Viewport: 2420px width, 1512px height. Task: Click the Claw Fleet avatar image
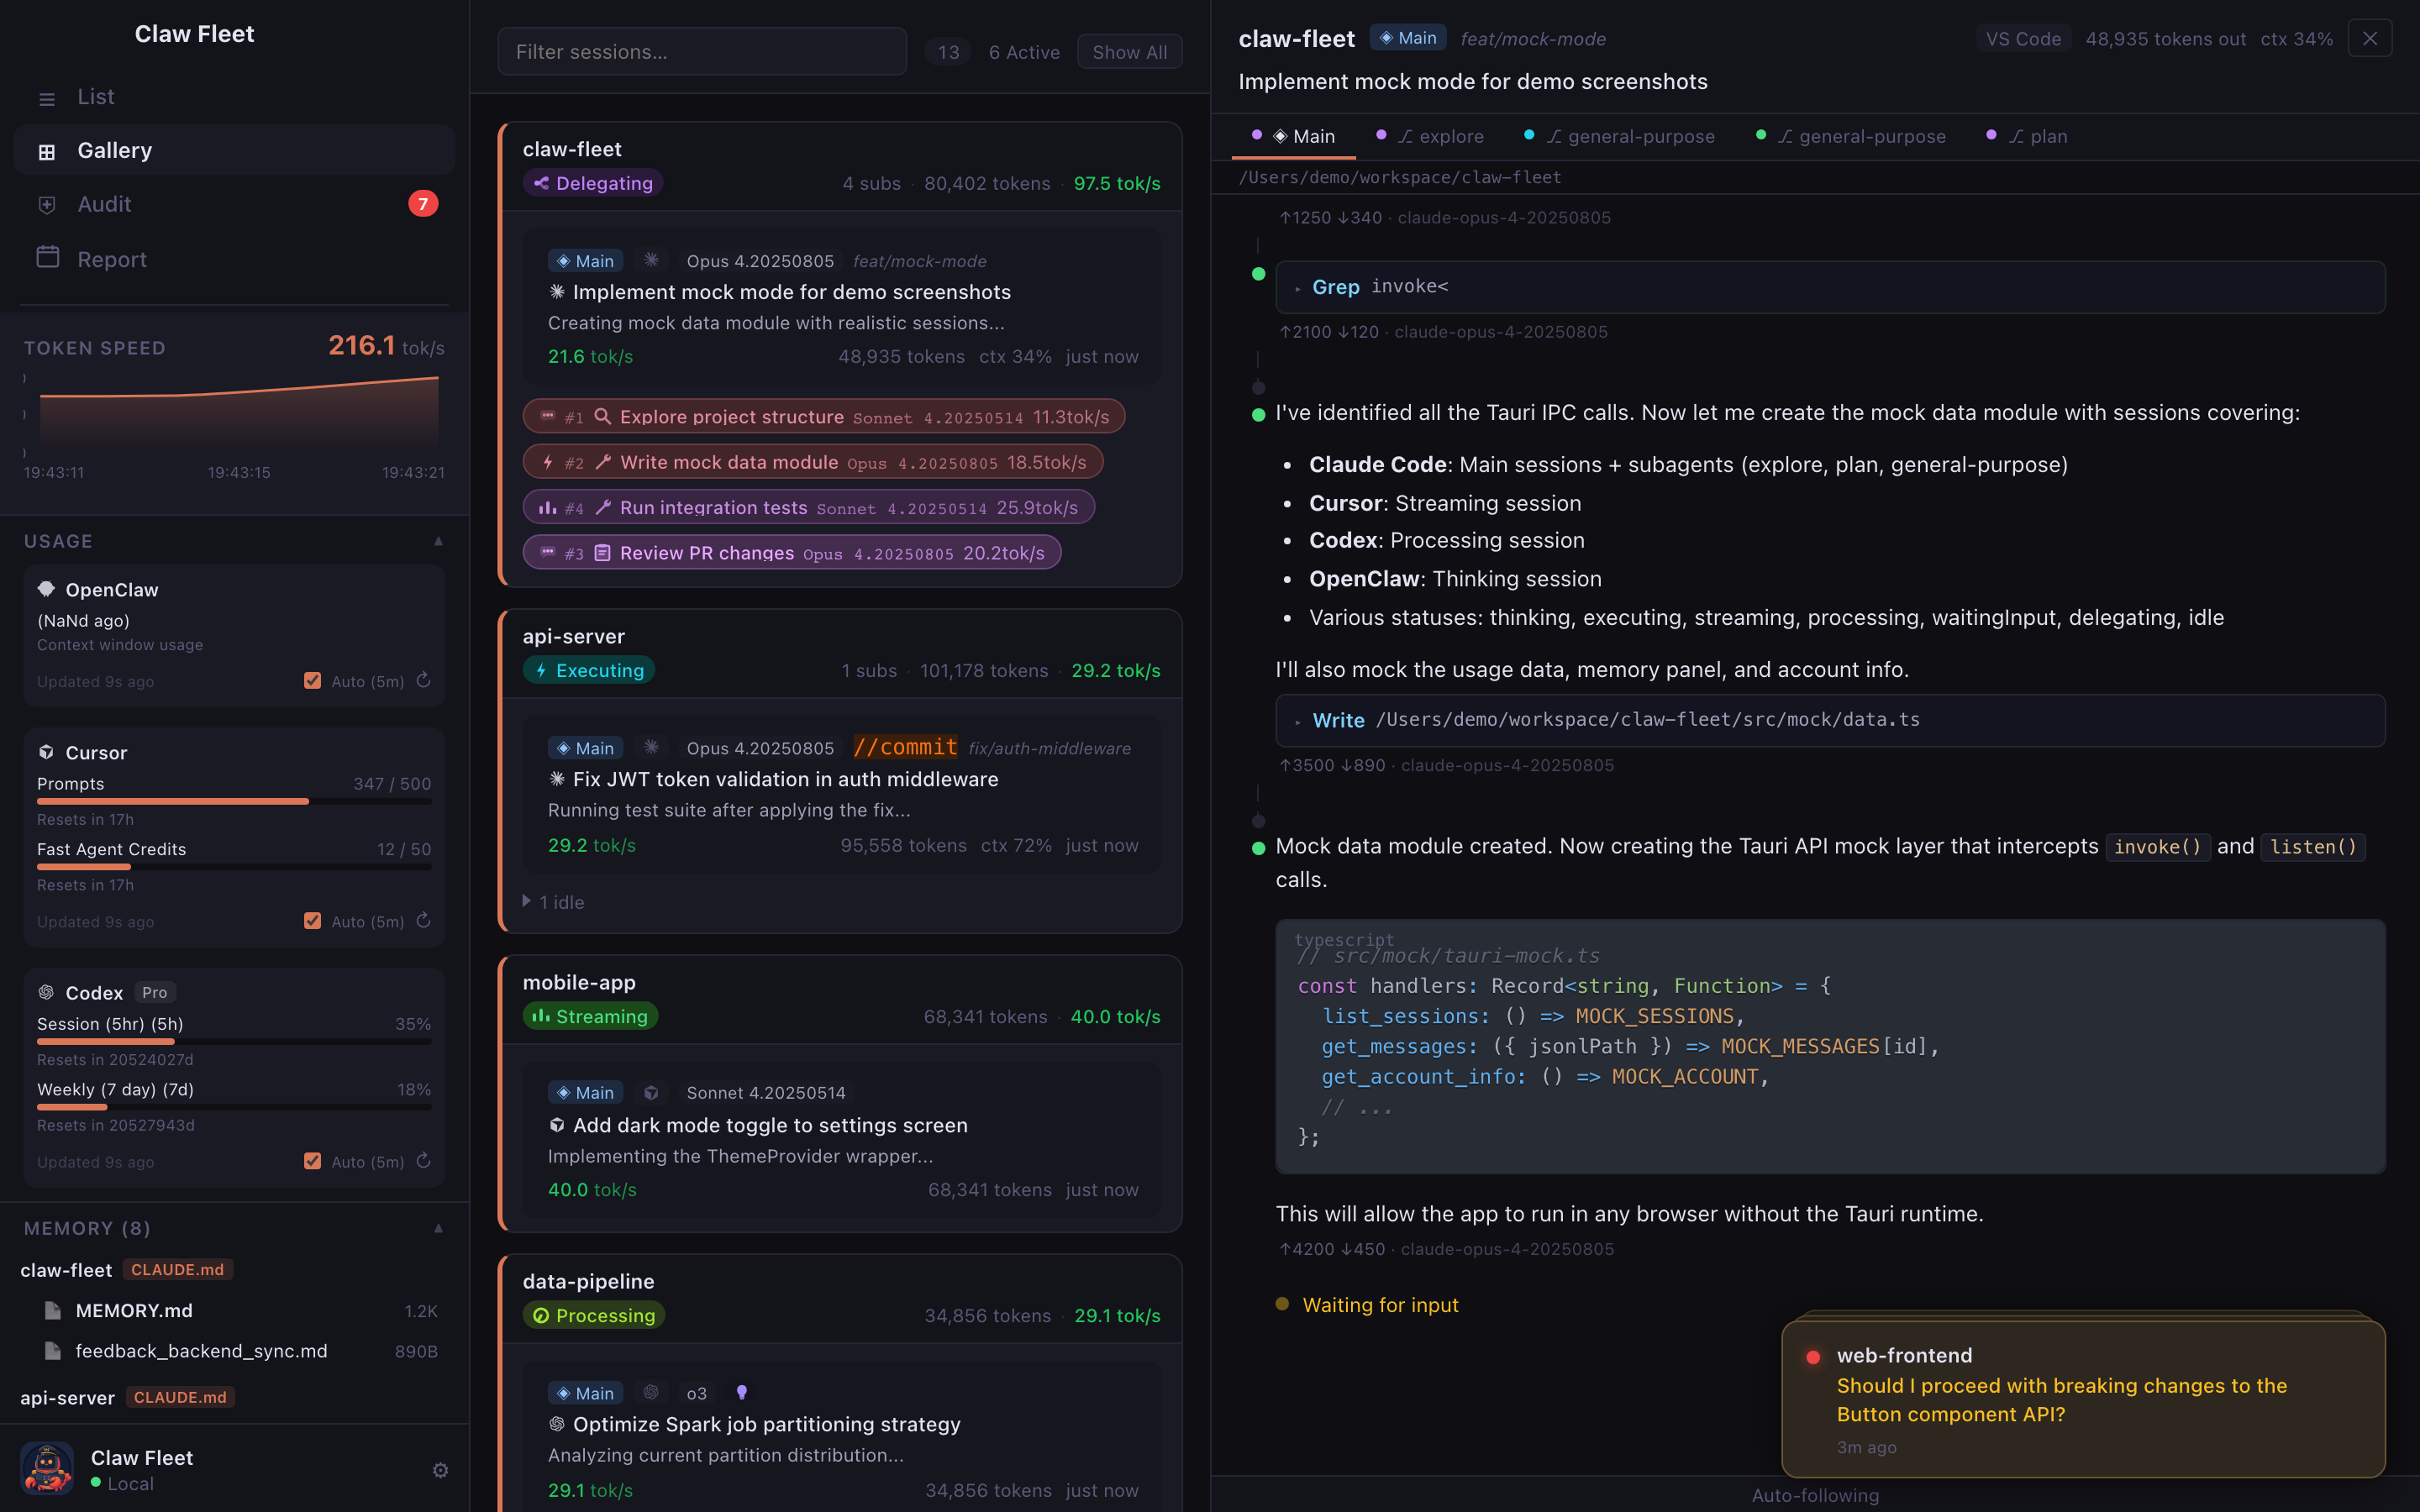47,1469
